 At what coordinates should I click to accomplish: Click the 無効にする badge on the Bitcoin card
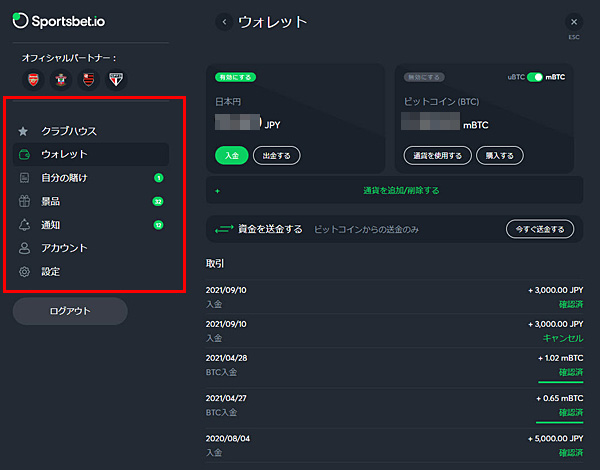click(424, 77)
